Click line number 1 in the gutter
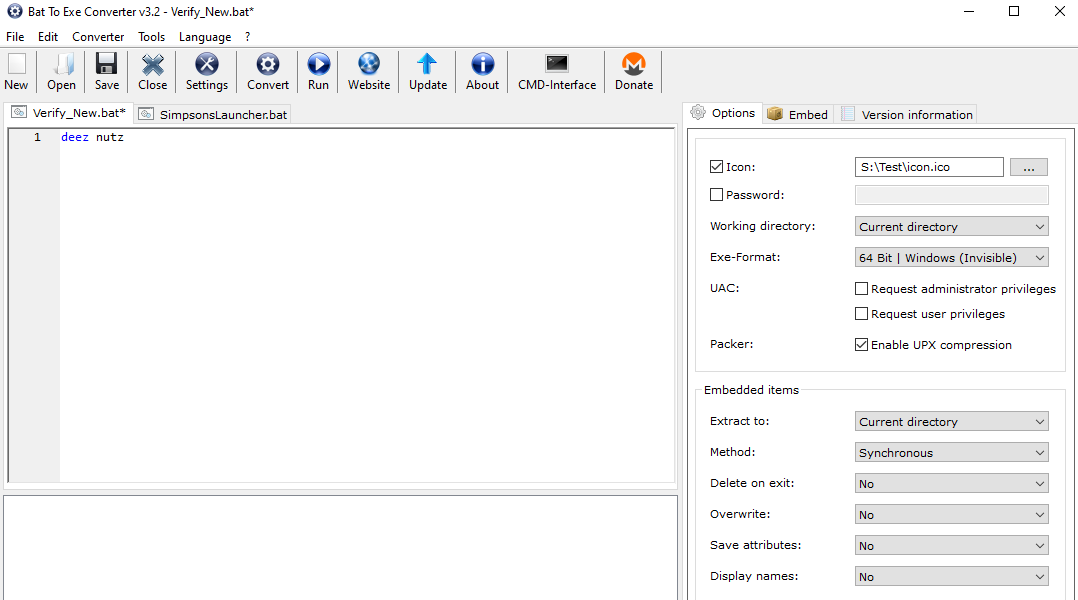 pos(37,137)
